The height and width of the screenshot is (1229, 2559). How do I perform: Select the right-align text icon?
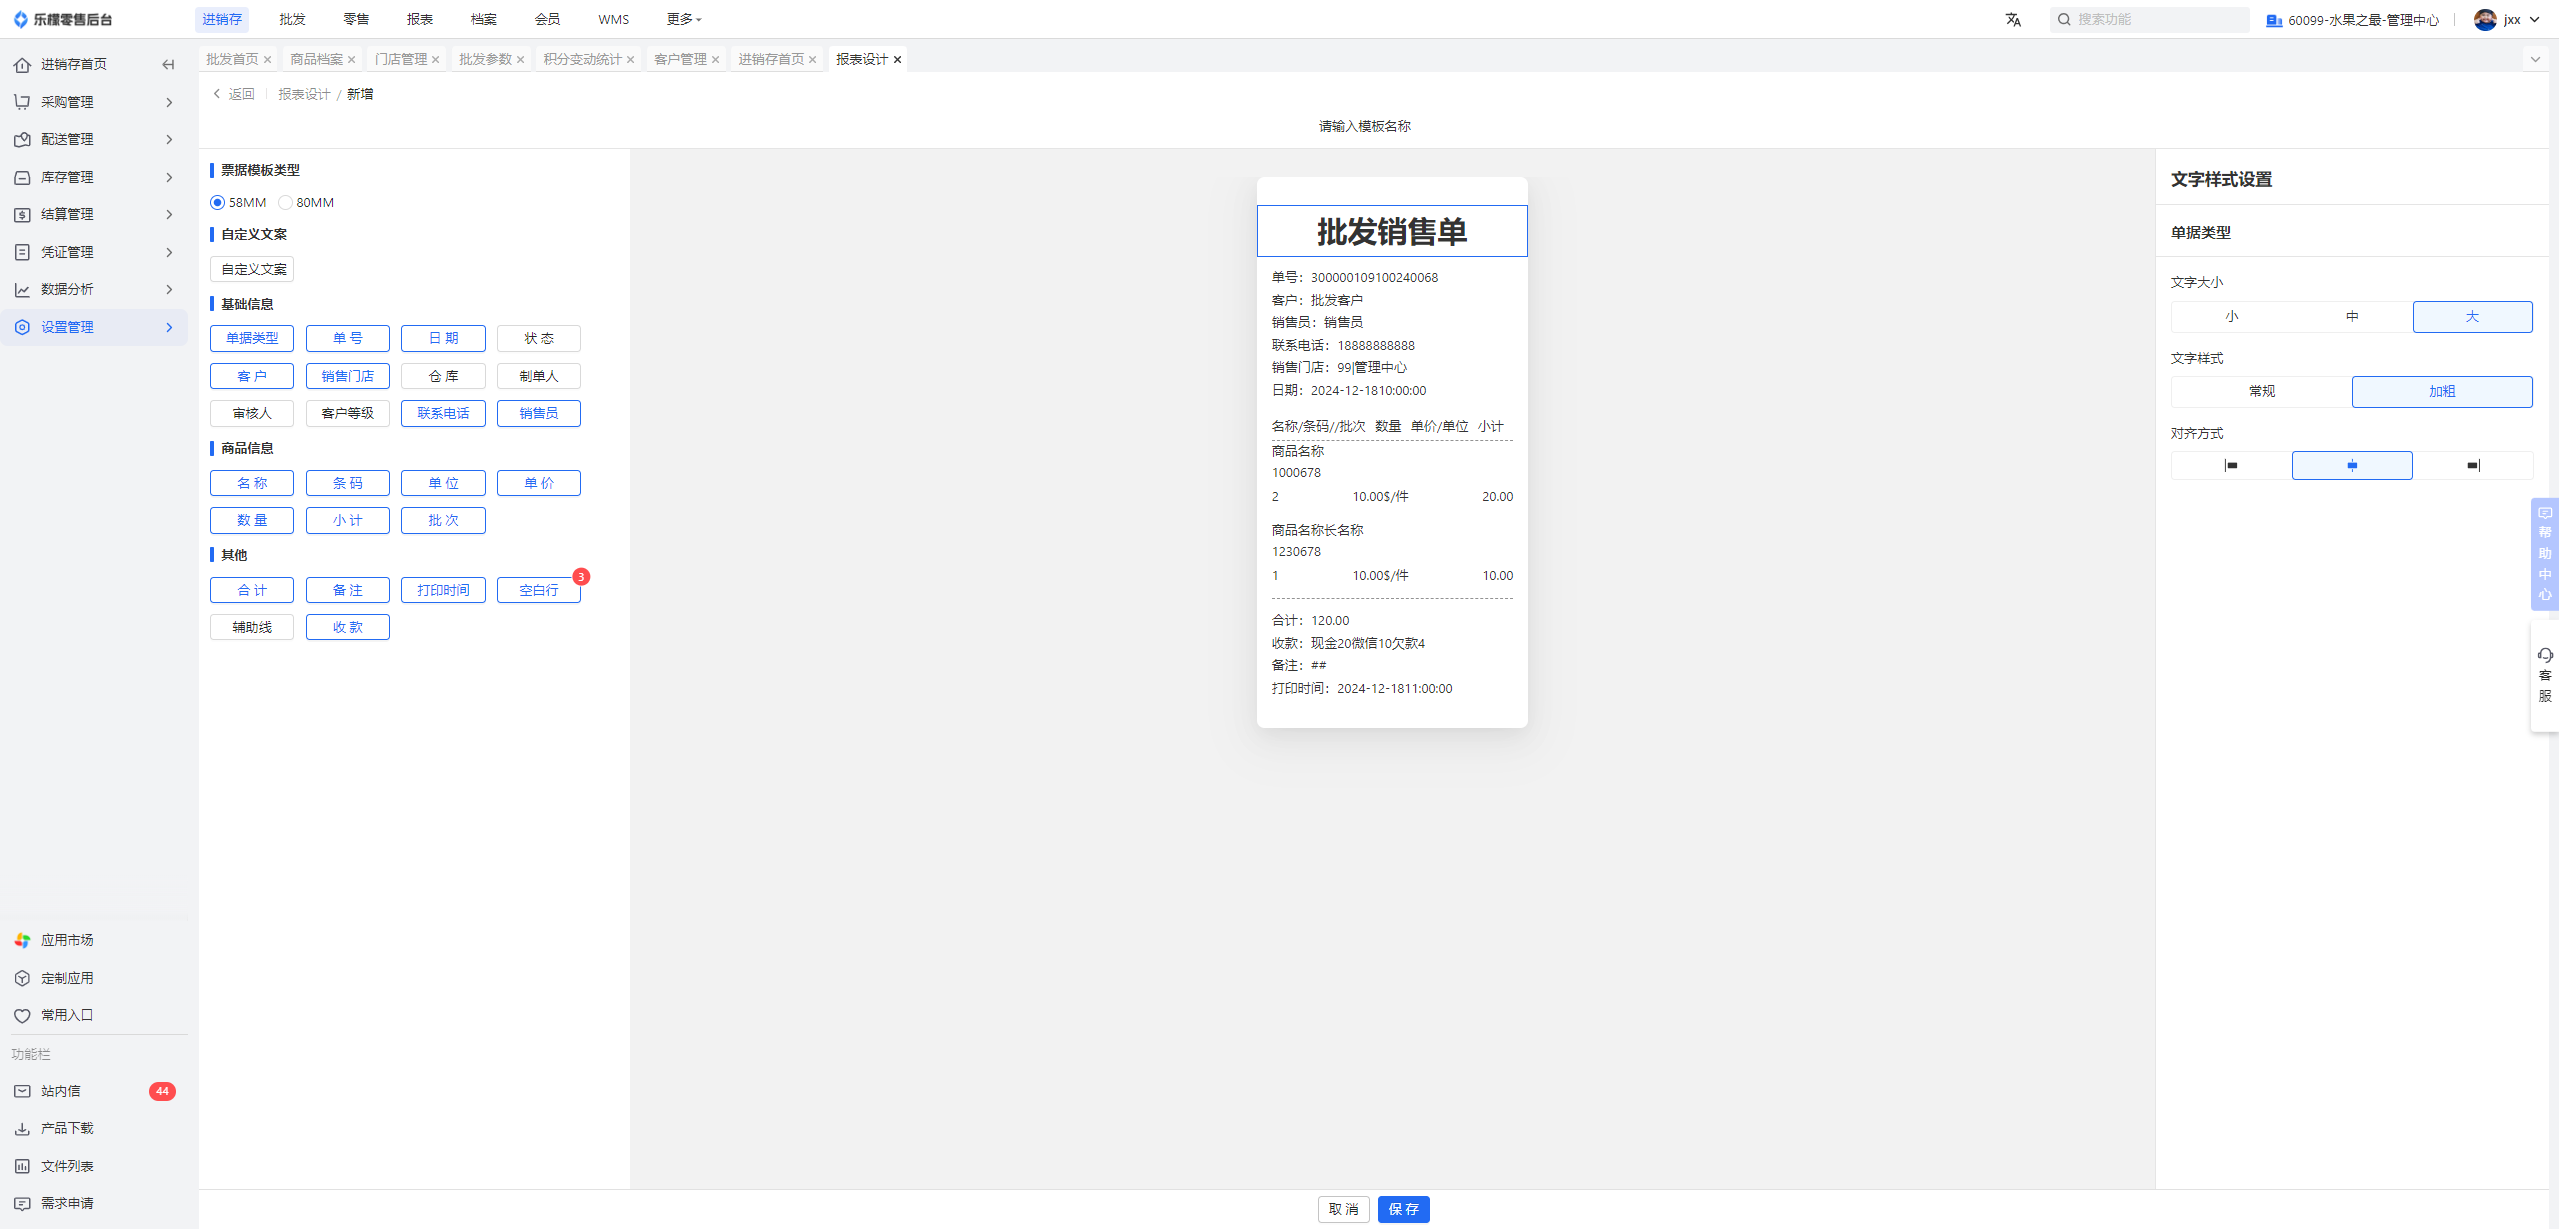tap(2472, 466)
